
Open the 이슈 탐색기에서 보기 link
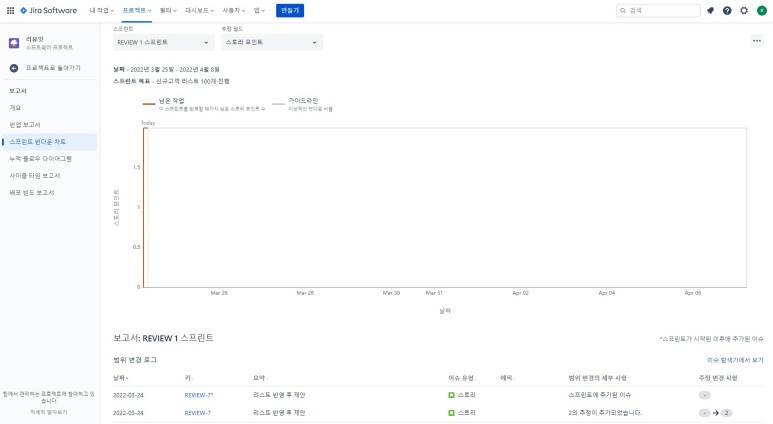(x=735, y=359)
